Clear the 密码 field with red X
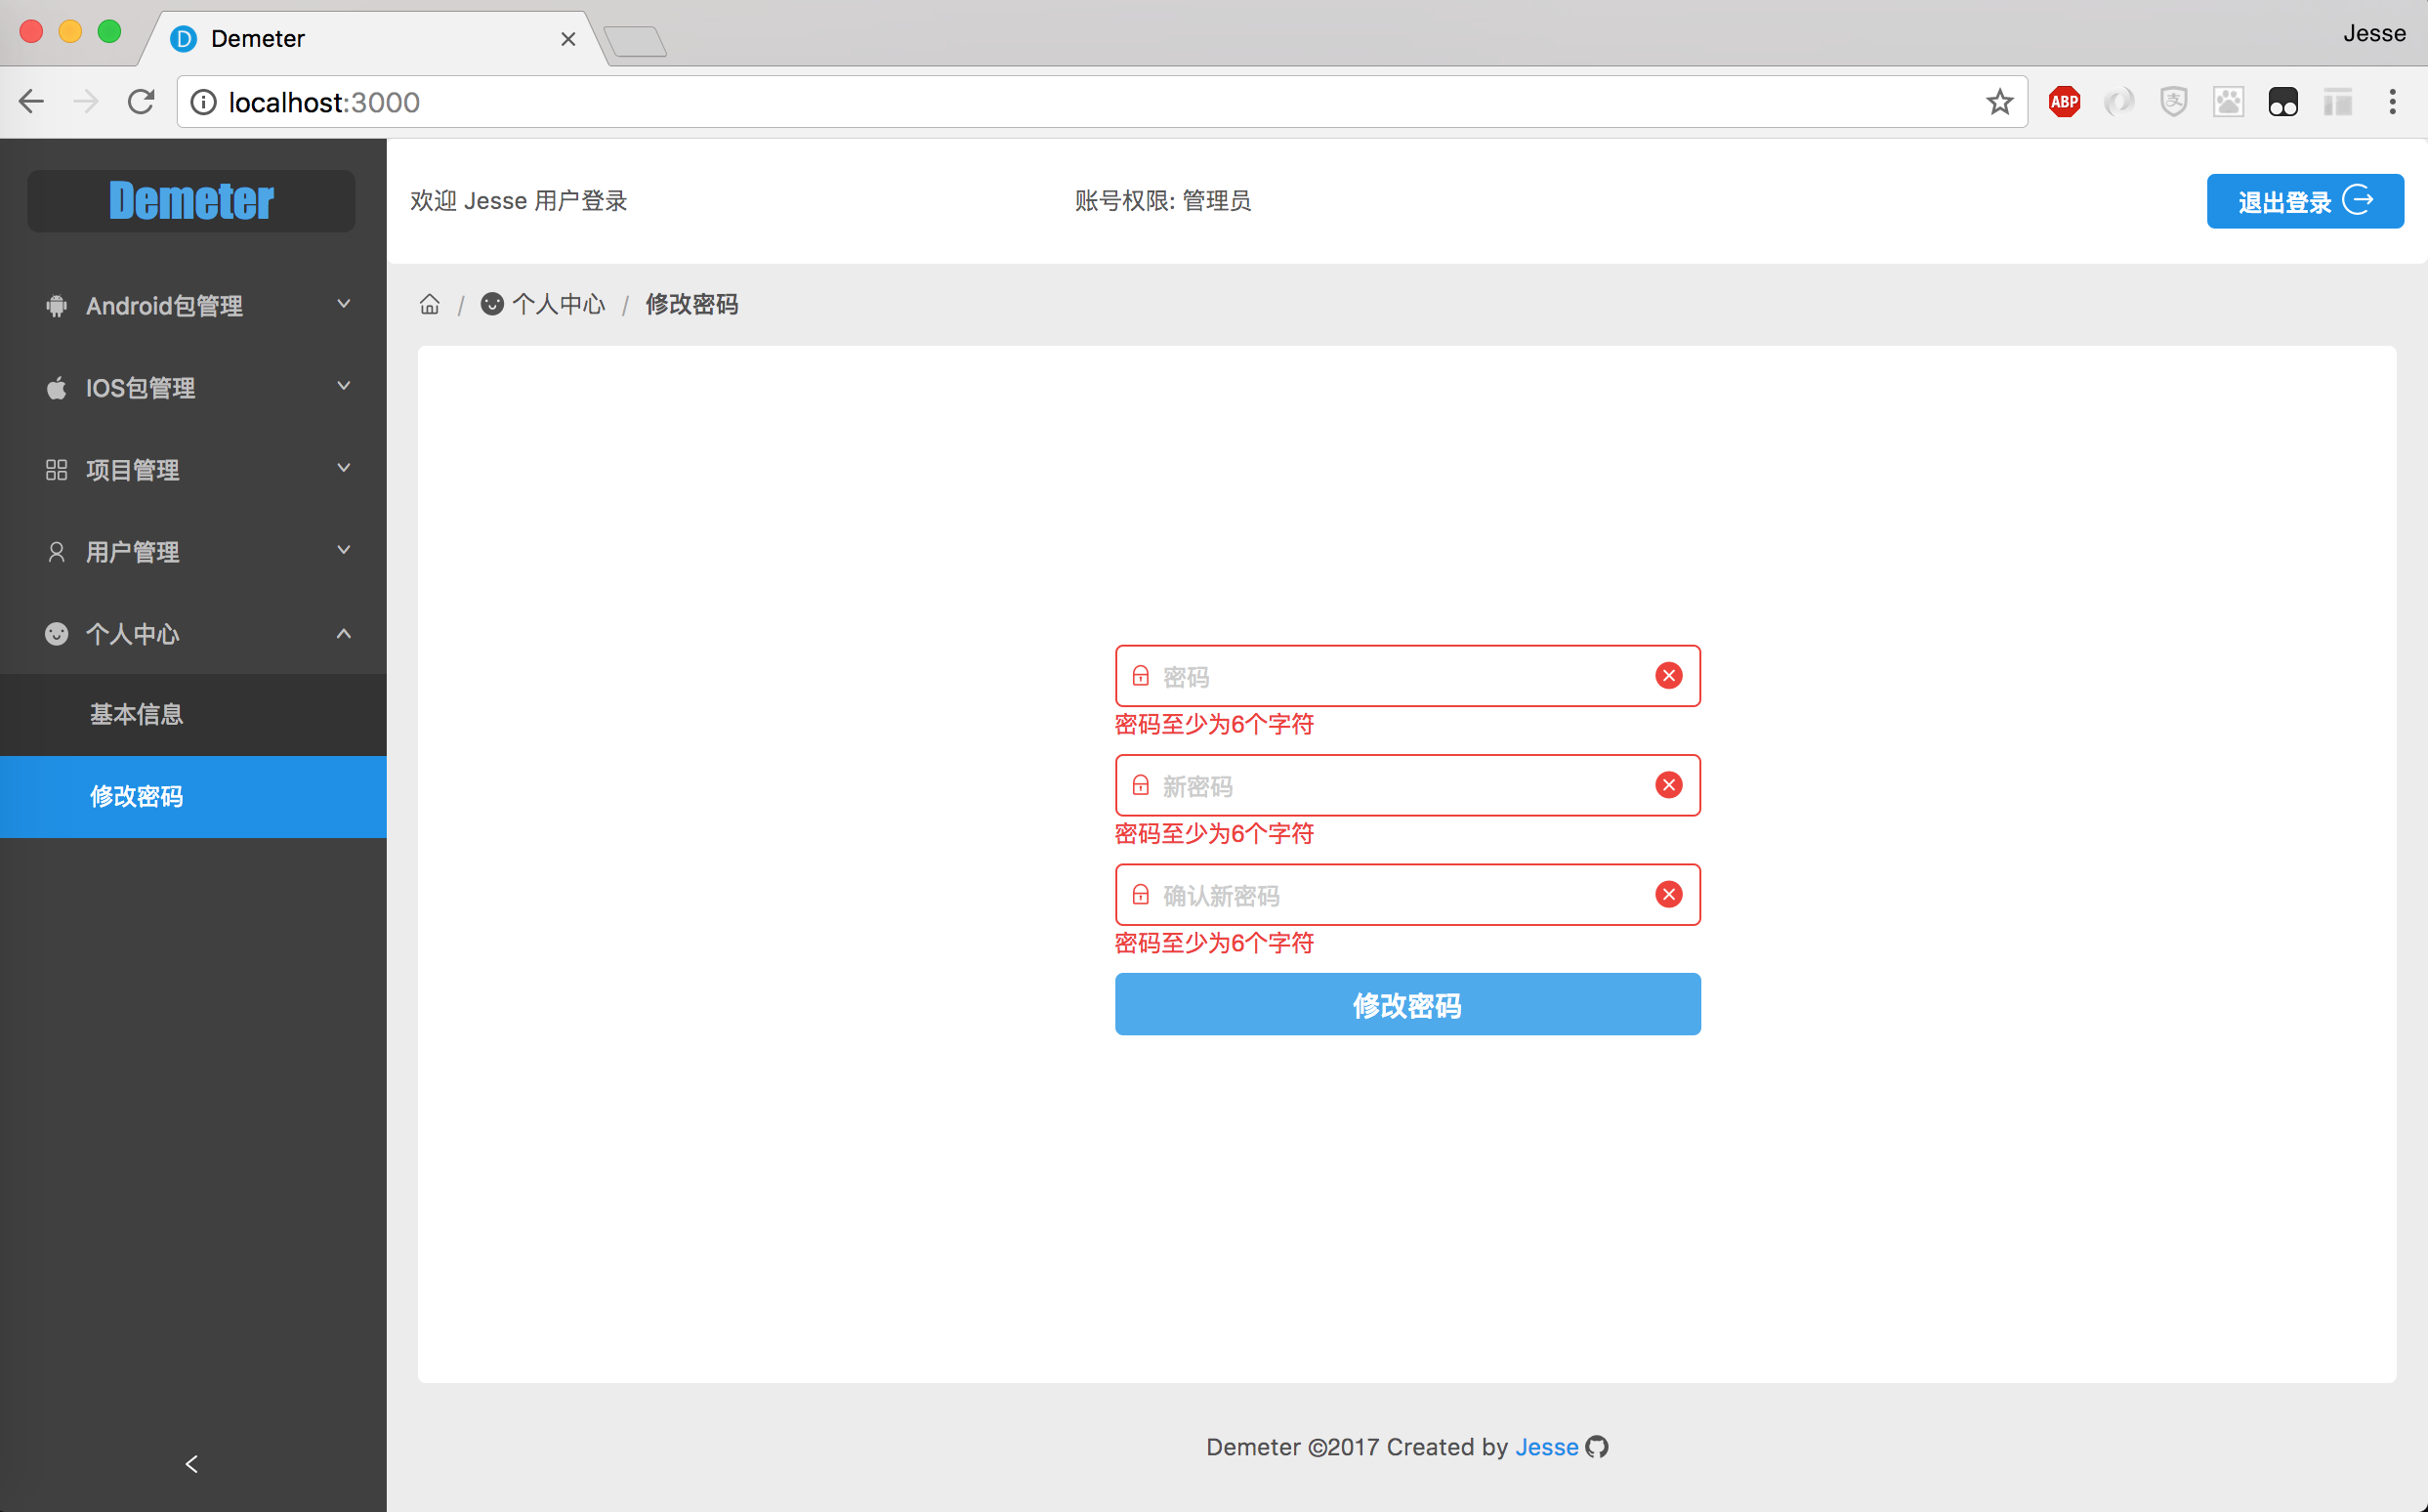 (1668, 676)
